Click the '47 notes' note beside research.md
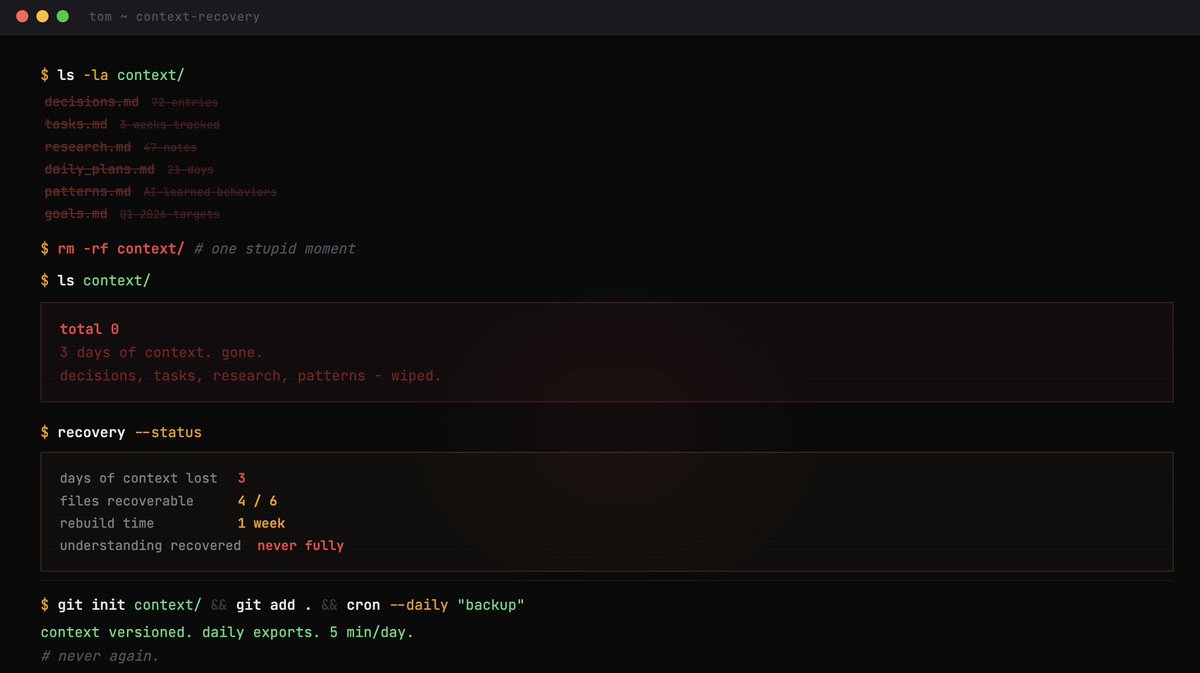The width and height of the screenshot is (1200, 673). (x=170, y=147)
